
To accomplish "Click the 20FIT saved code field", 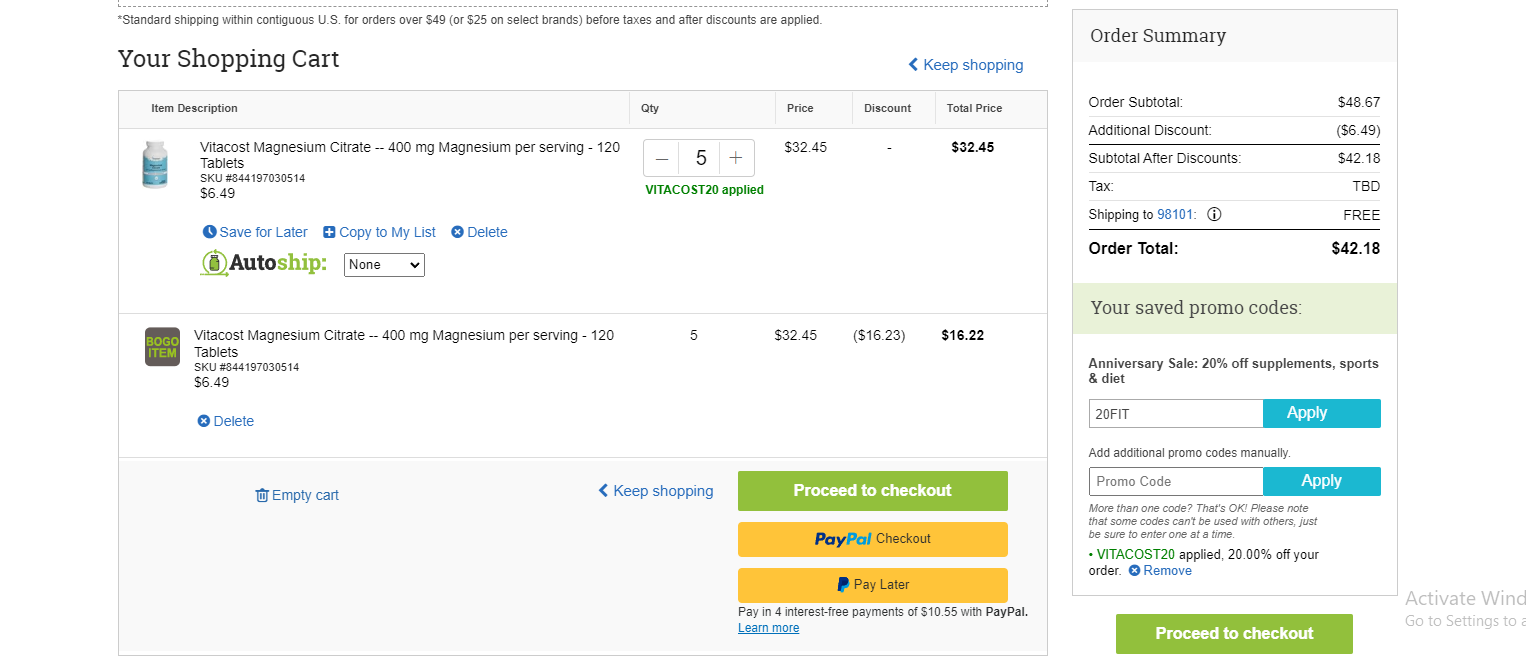I will coord(1176,413).
